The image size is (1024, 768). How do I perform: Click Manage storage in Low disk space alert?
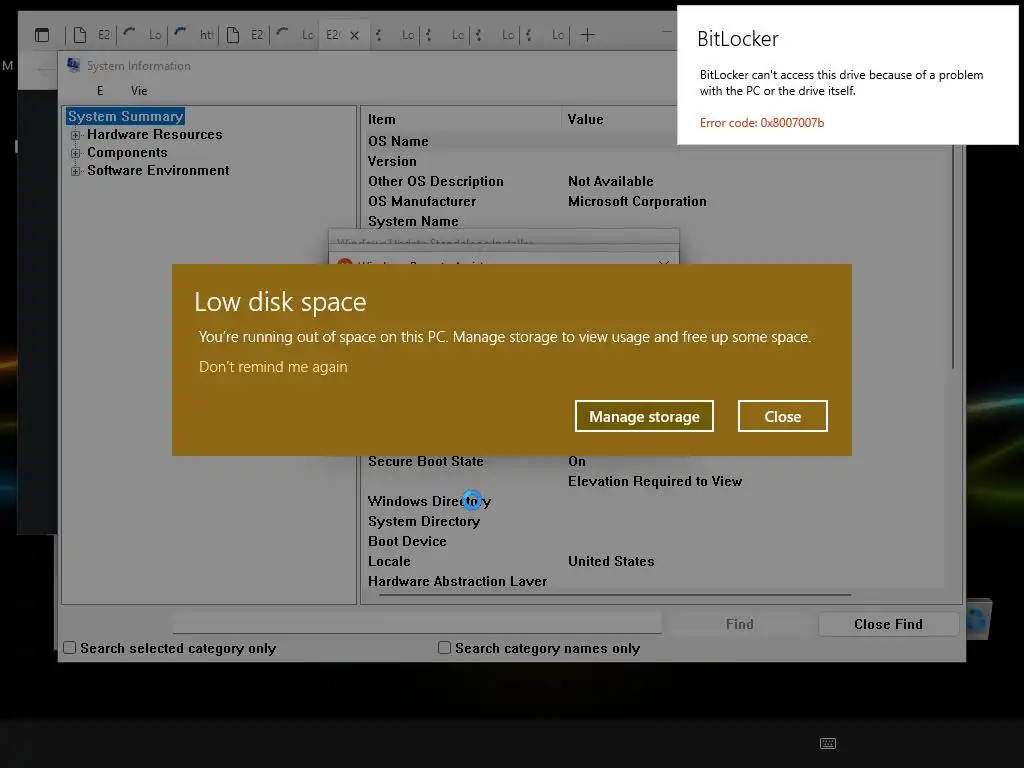click(644, 416)
